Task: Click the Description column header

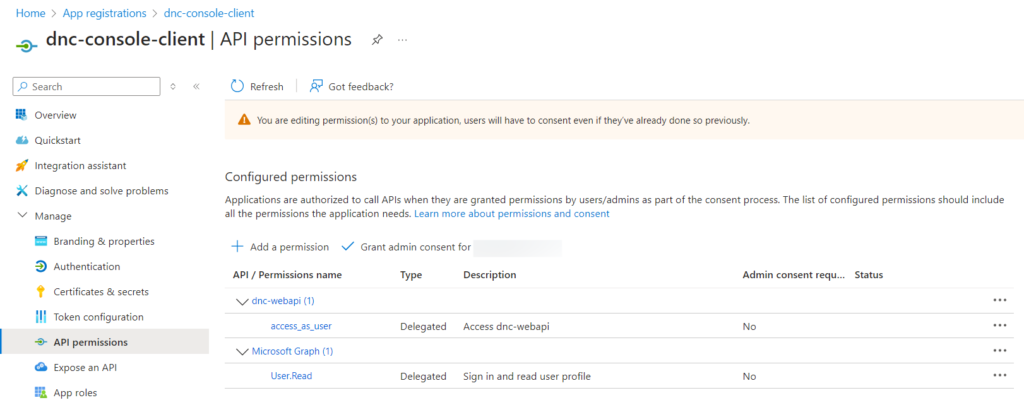Action: tap(490, 275)
